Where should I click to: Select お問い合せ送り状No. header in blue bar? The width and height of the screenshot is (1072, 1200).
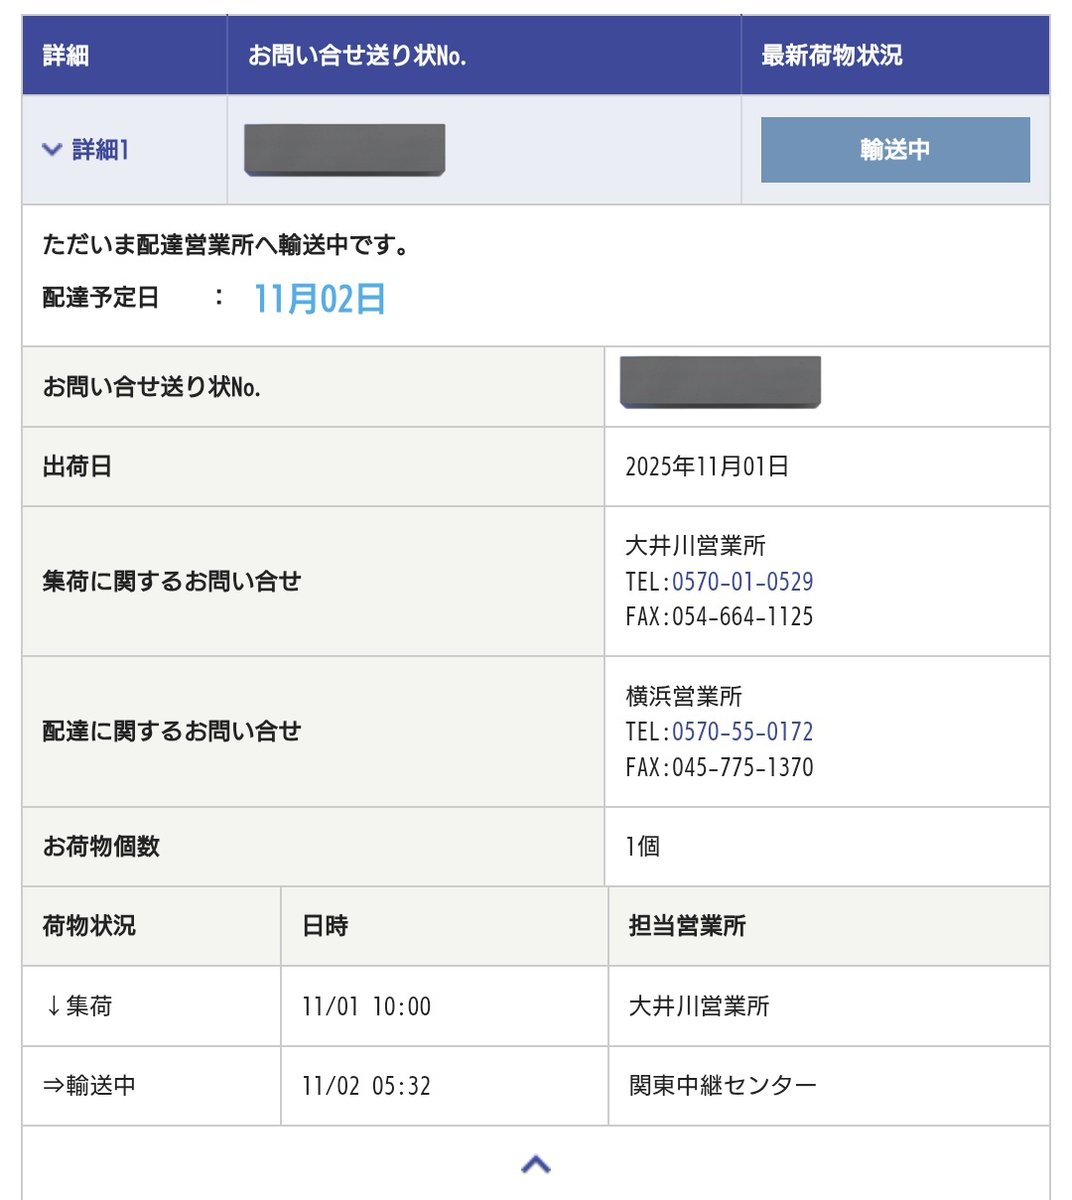click(357, 55)
